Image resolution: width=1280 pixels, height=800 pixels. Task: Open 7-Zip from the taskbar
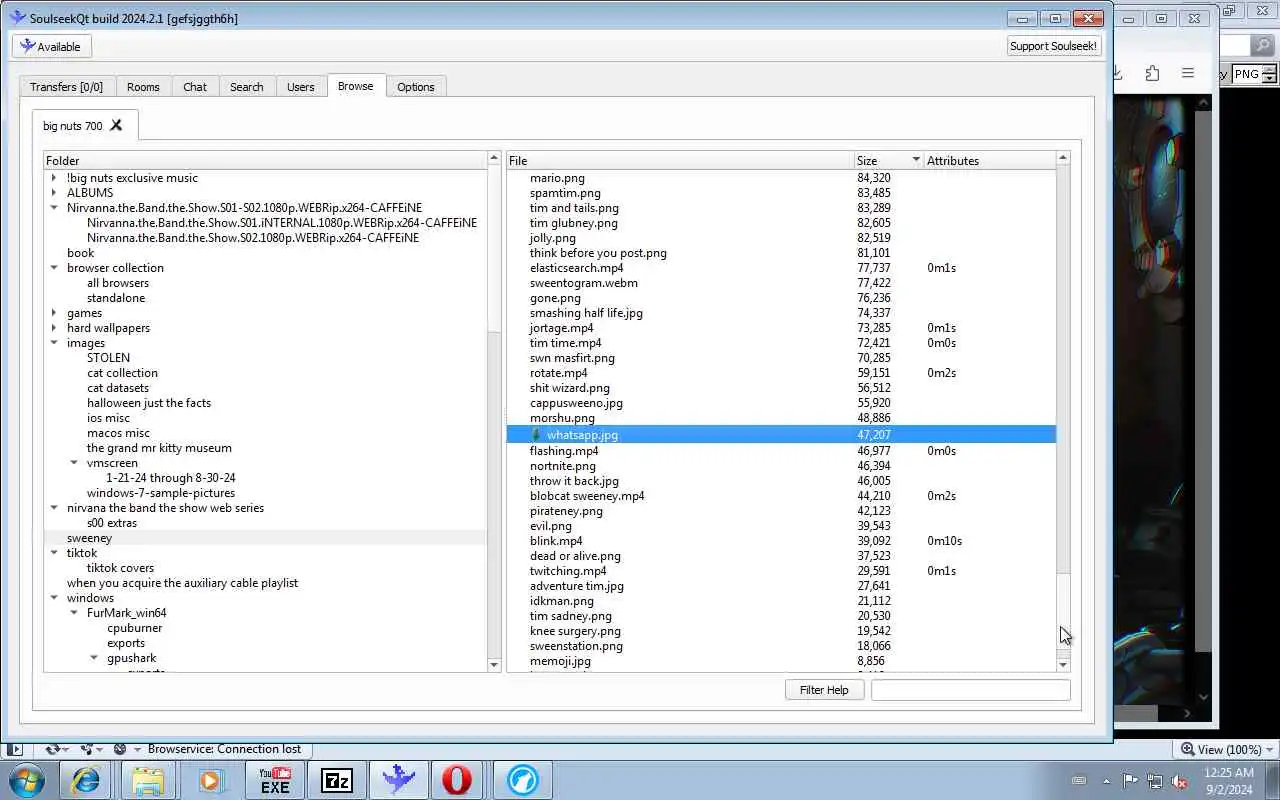point(337,780)
